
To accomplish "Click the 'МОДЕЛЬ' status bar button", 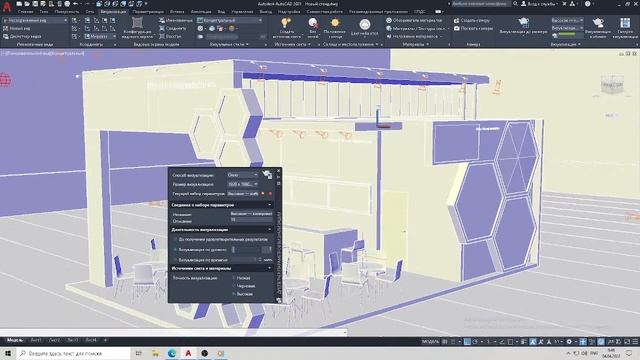I will (x=430, y=342).
